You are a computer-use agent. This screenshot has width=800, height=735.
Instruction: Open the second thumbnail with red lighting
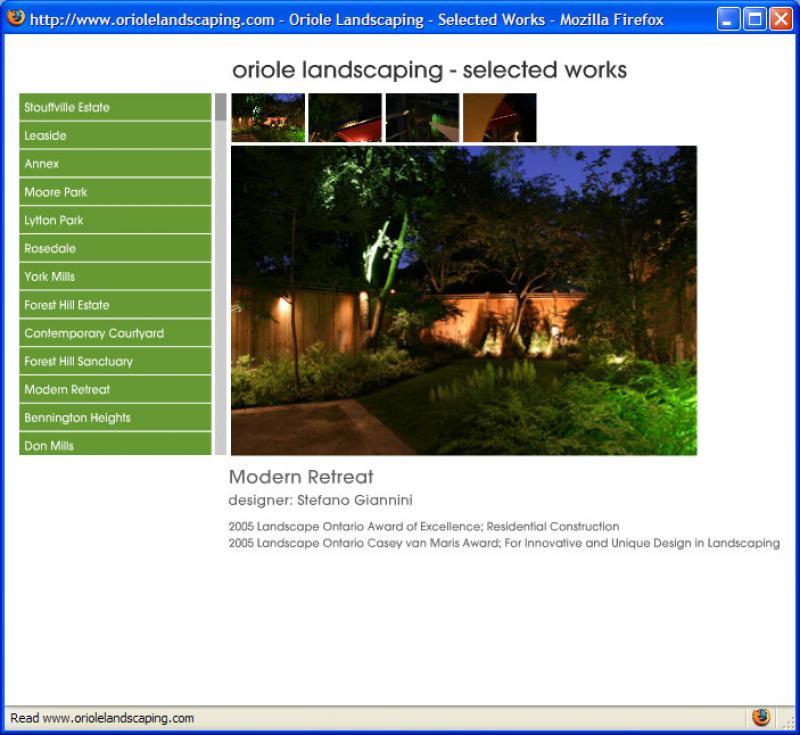tap(345, 117)
